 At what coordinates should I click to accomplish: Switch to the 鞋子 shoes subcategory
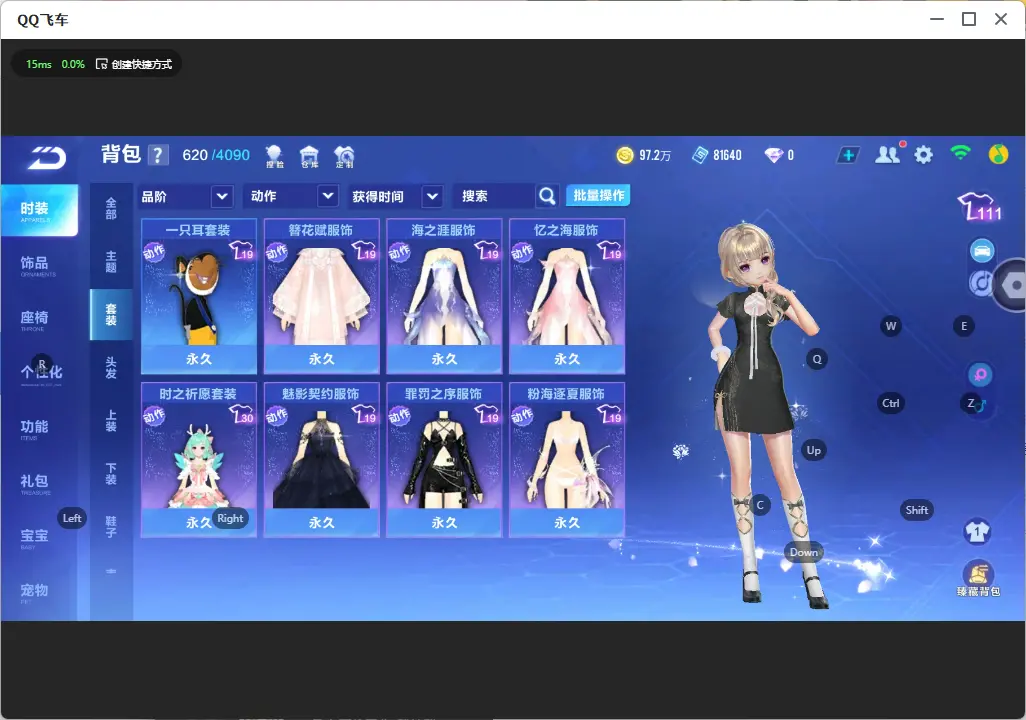coord(111,527)
